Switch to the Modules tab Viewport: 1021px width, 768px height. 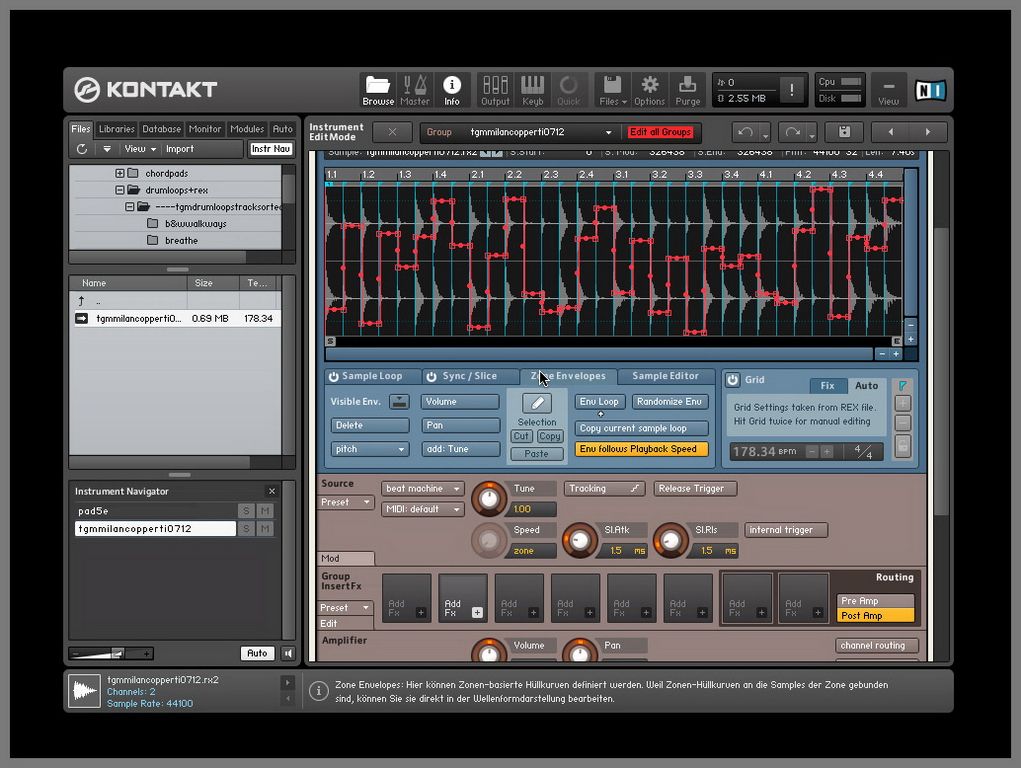coord(247,129)
